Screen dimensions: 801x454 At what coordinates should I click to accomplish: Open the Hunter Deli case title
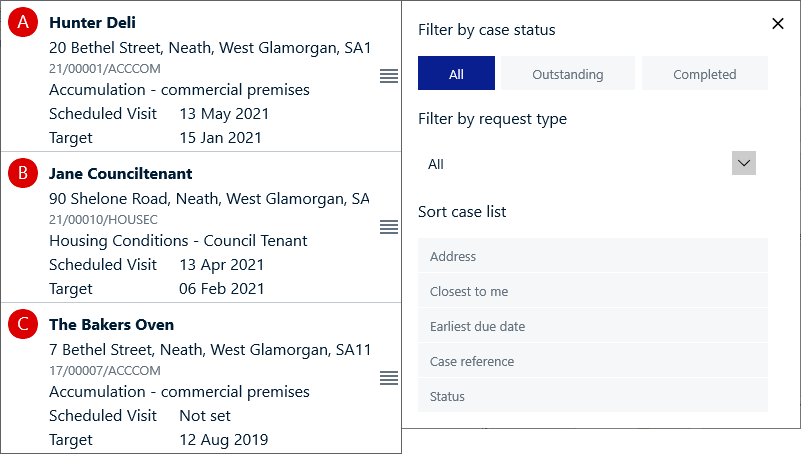pos(92,22)
